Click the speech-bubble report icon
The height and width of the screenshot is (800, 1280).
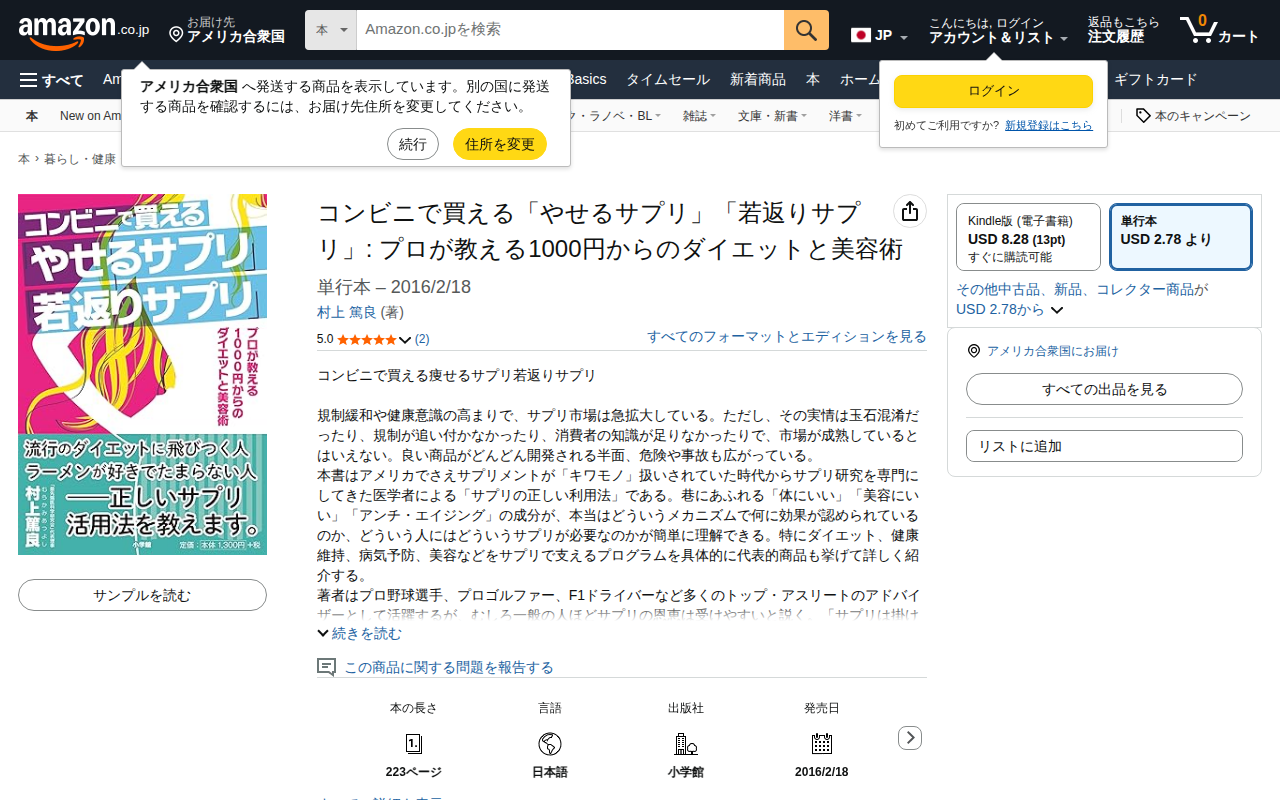(x=326, y=667)
